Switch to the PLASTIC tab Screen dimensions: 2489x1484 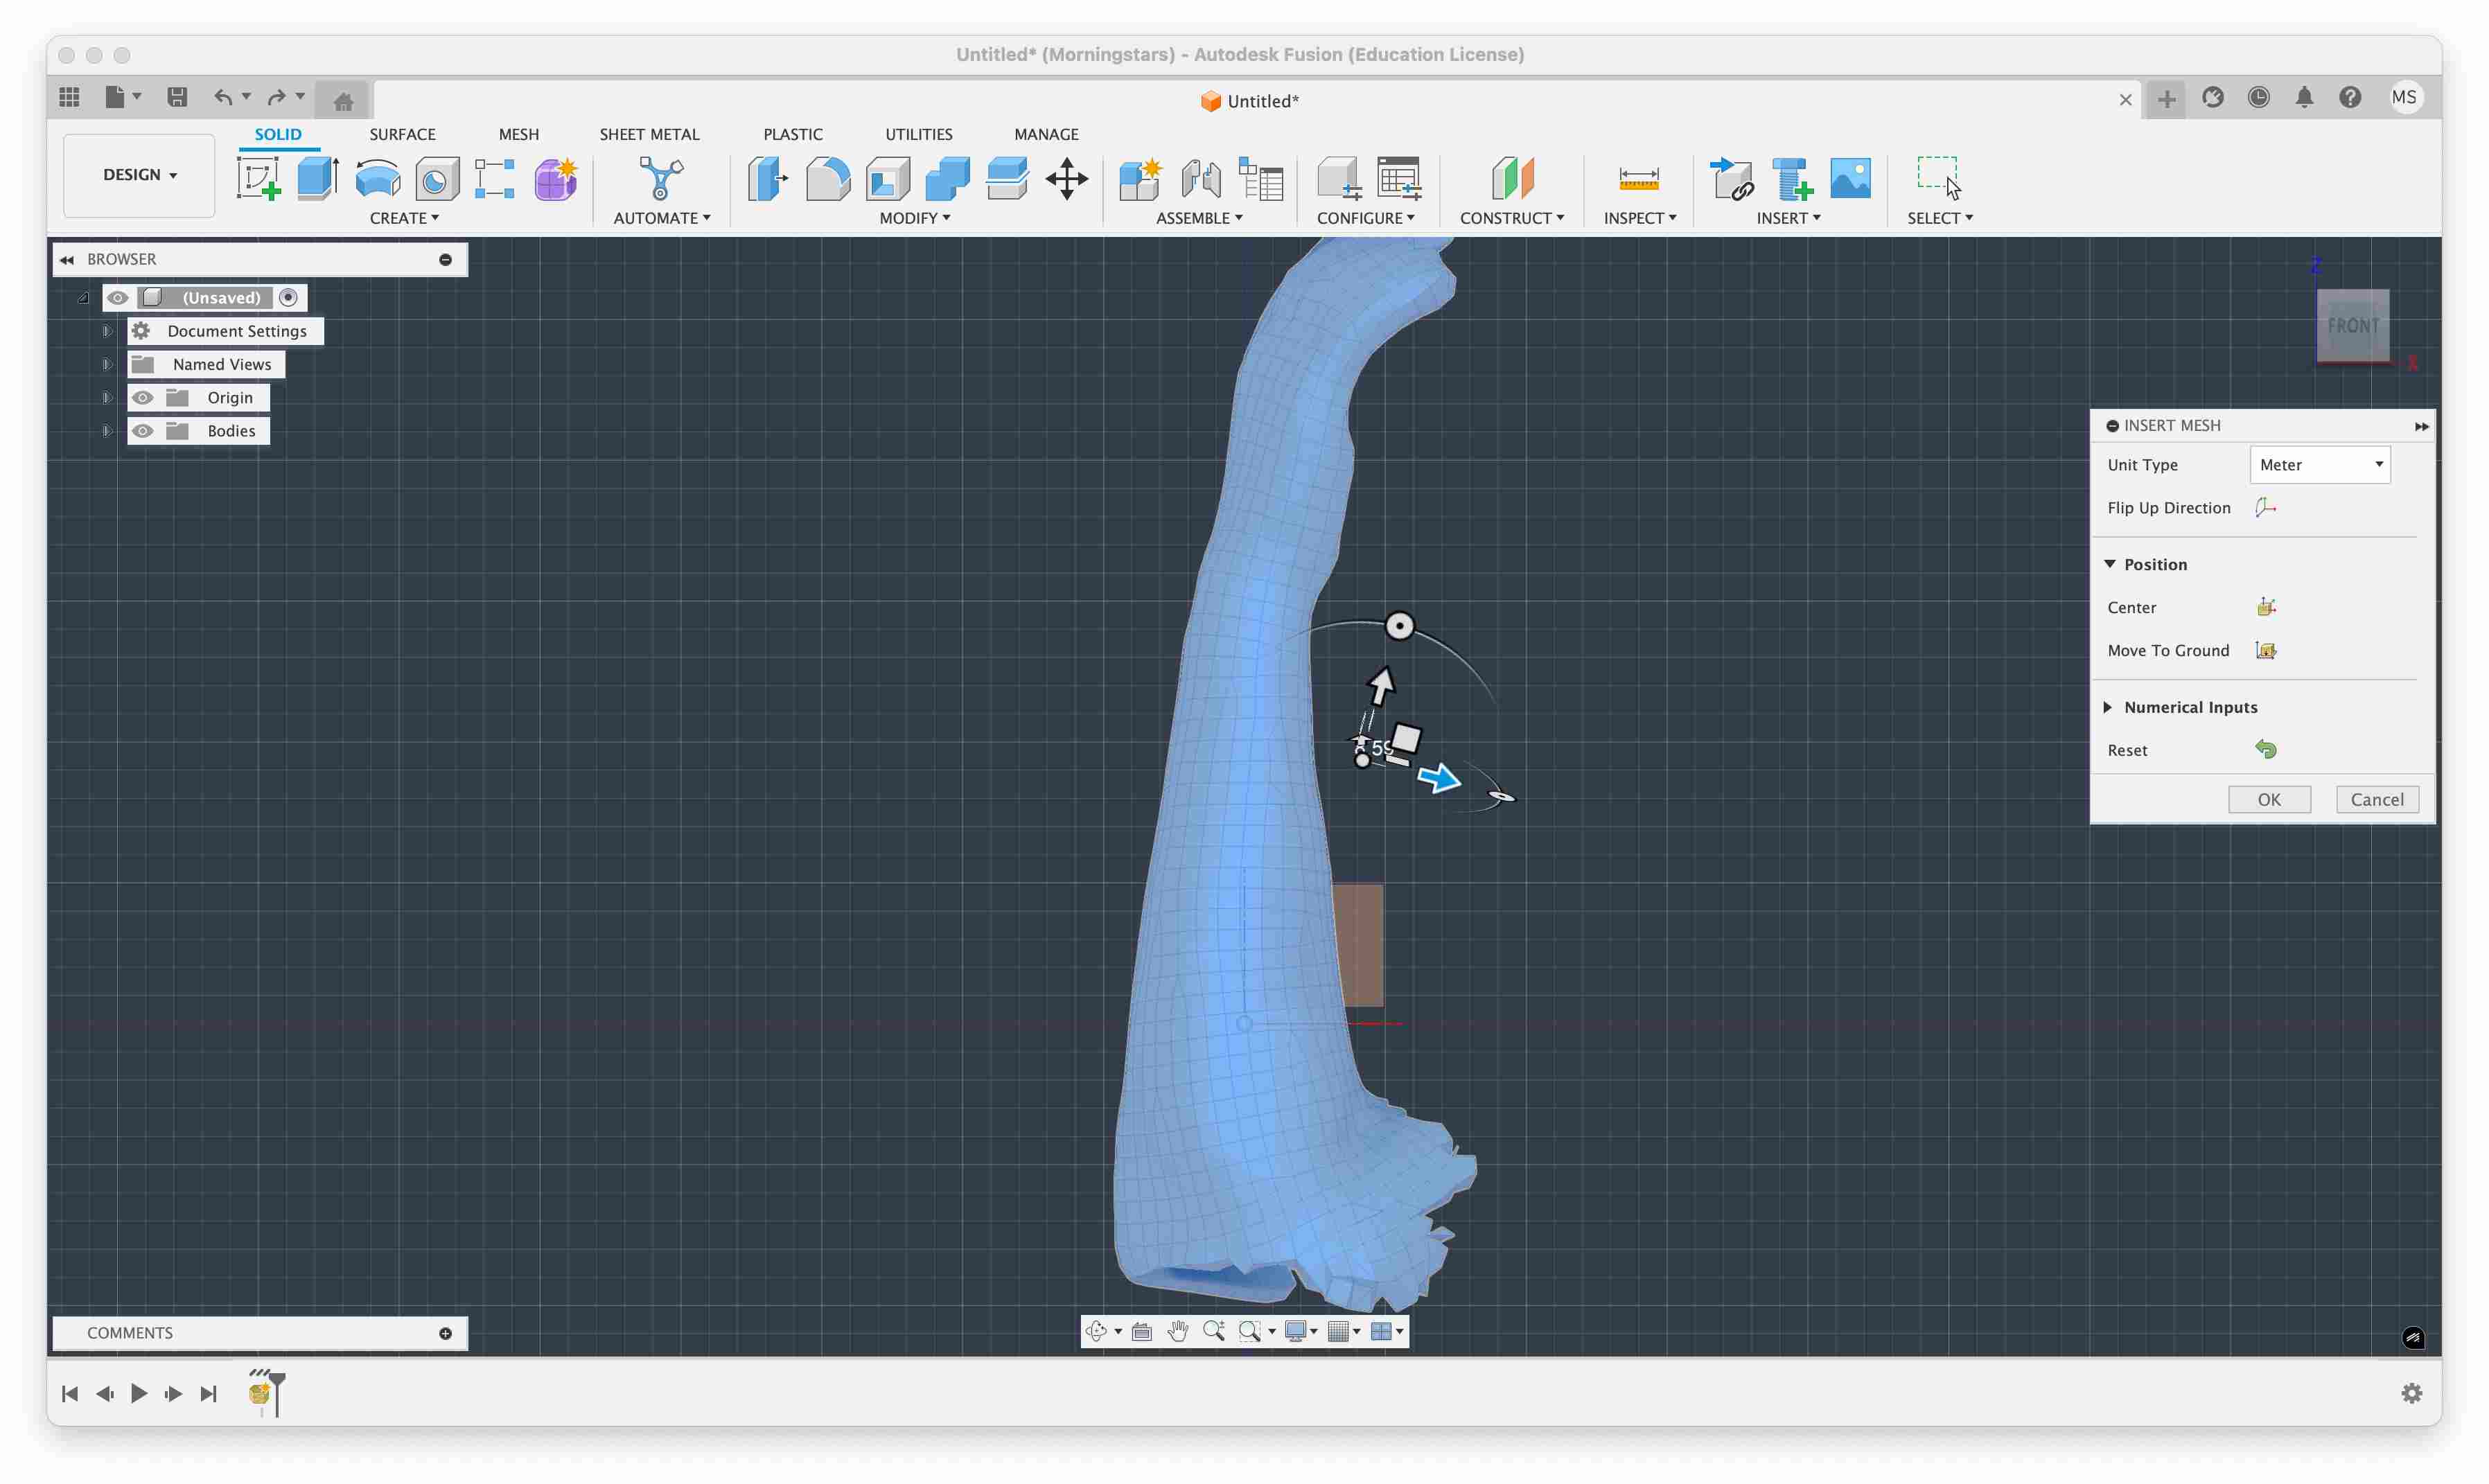(793, 134)
